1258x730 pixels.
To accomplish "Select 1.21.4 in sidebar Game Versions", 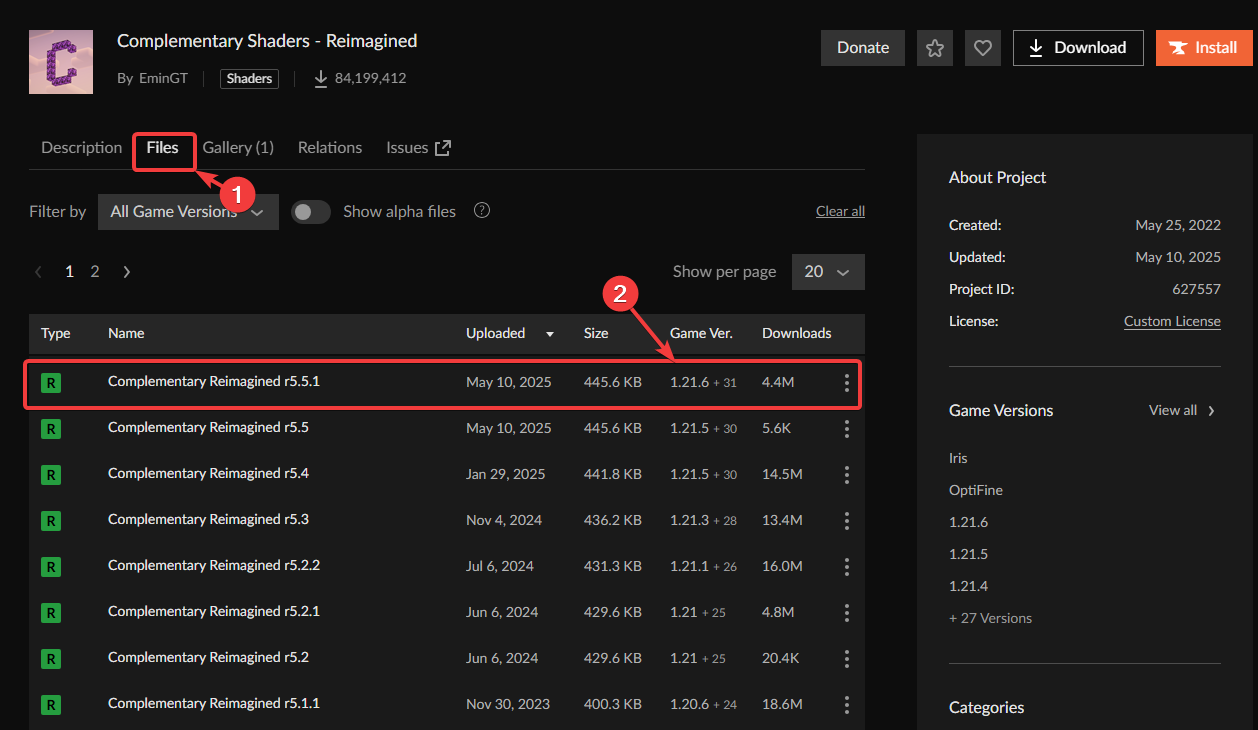I will click(x=968, y=586).
